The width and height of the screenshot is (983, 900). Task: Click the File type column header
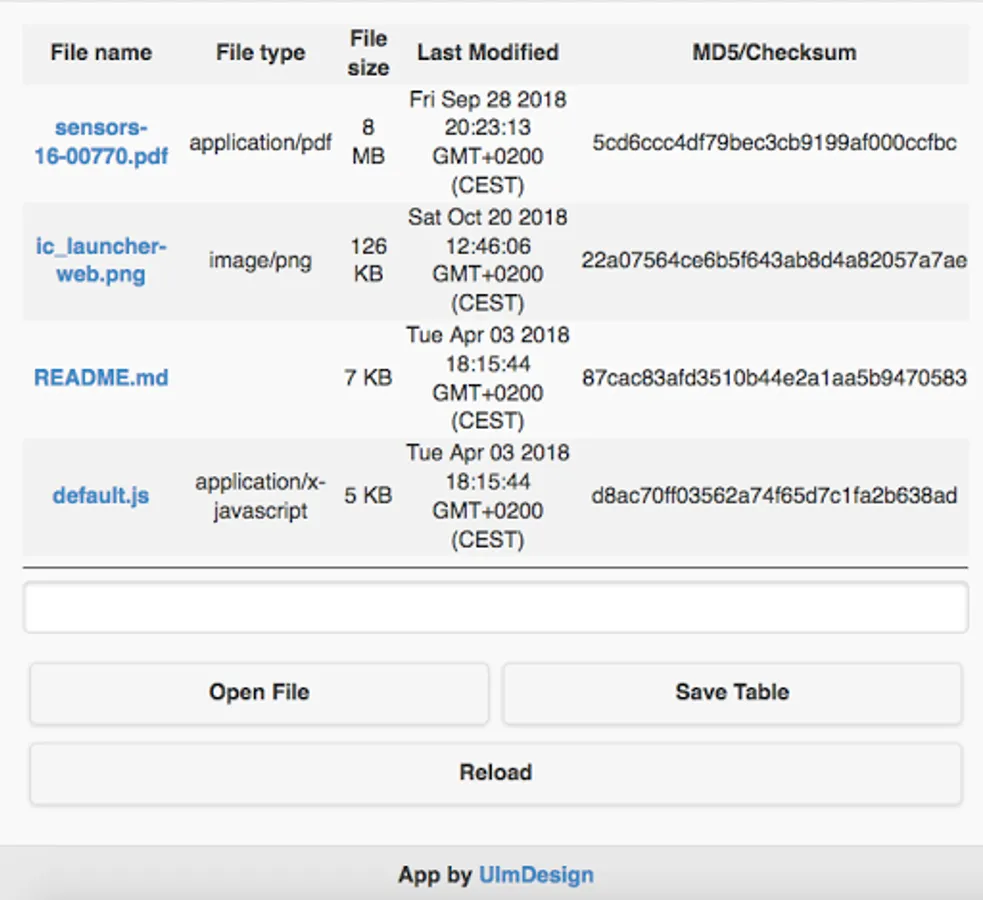(x=260, y=53)
